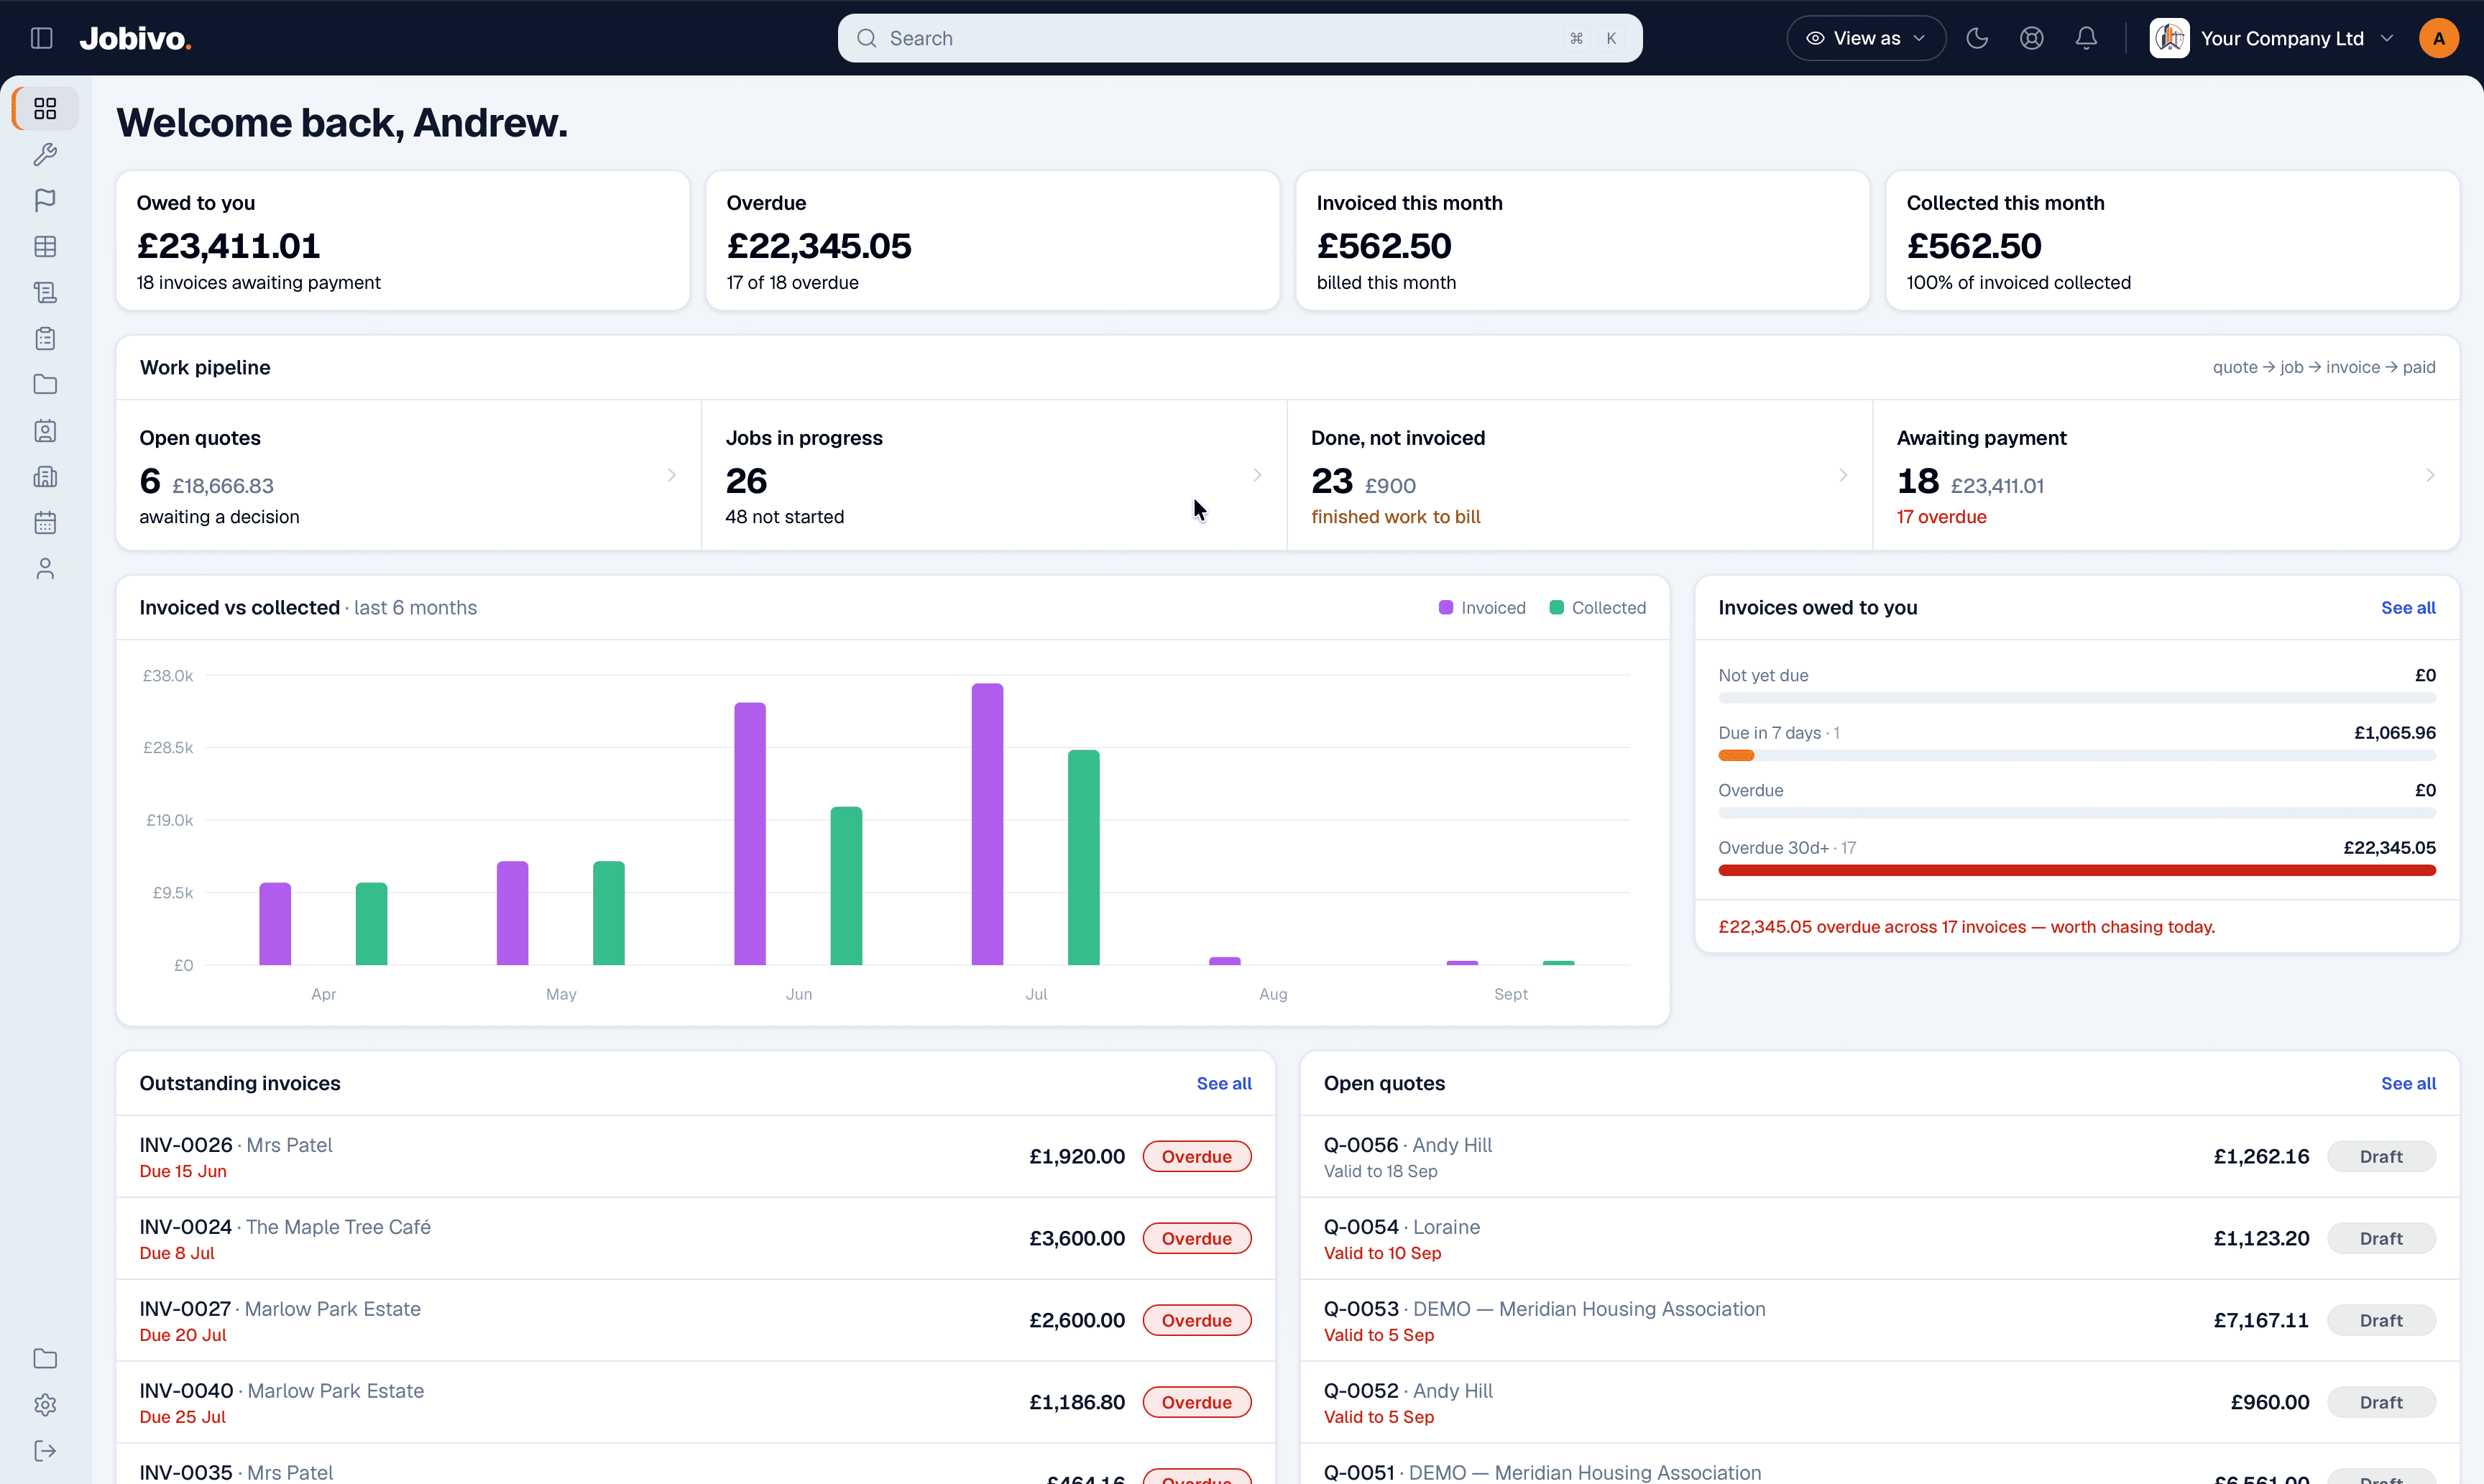Viewport: 2484px width, 1484px height.
Task: Click the building icon in sidebar
Action: click(45, 476)
